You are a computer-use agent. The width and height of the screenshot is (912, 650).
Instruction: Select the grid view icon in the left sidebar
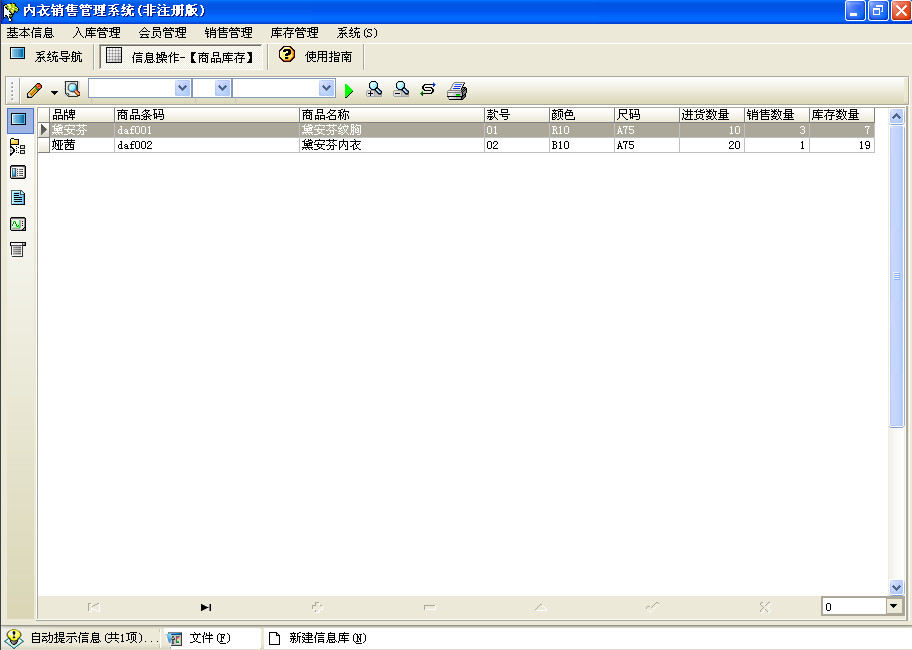pyautogui.click(x=17, y=120)
